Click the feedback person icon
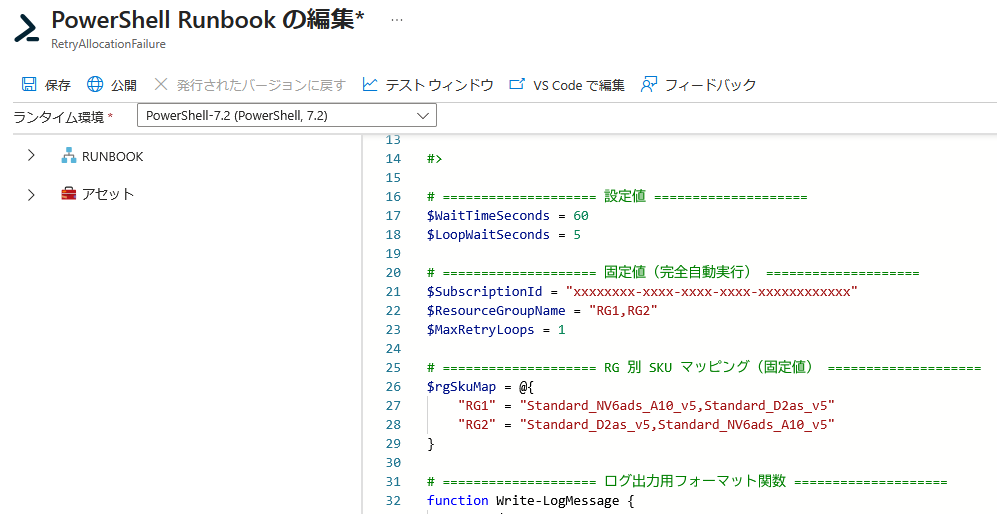The width and height of the screenshot is (997, 514). click(649, 85)
